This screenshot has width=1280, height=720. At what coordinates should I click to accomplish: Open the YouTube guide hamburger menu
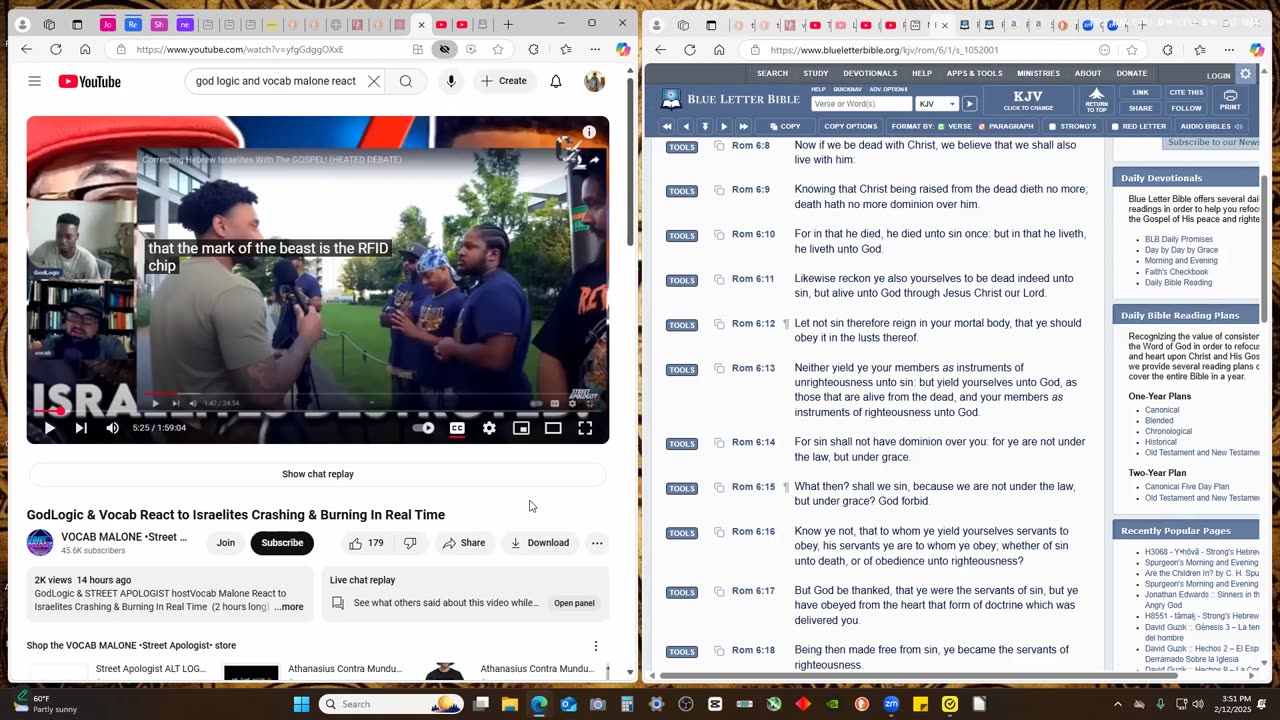(x=34, y=81)
